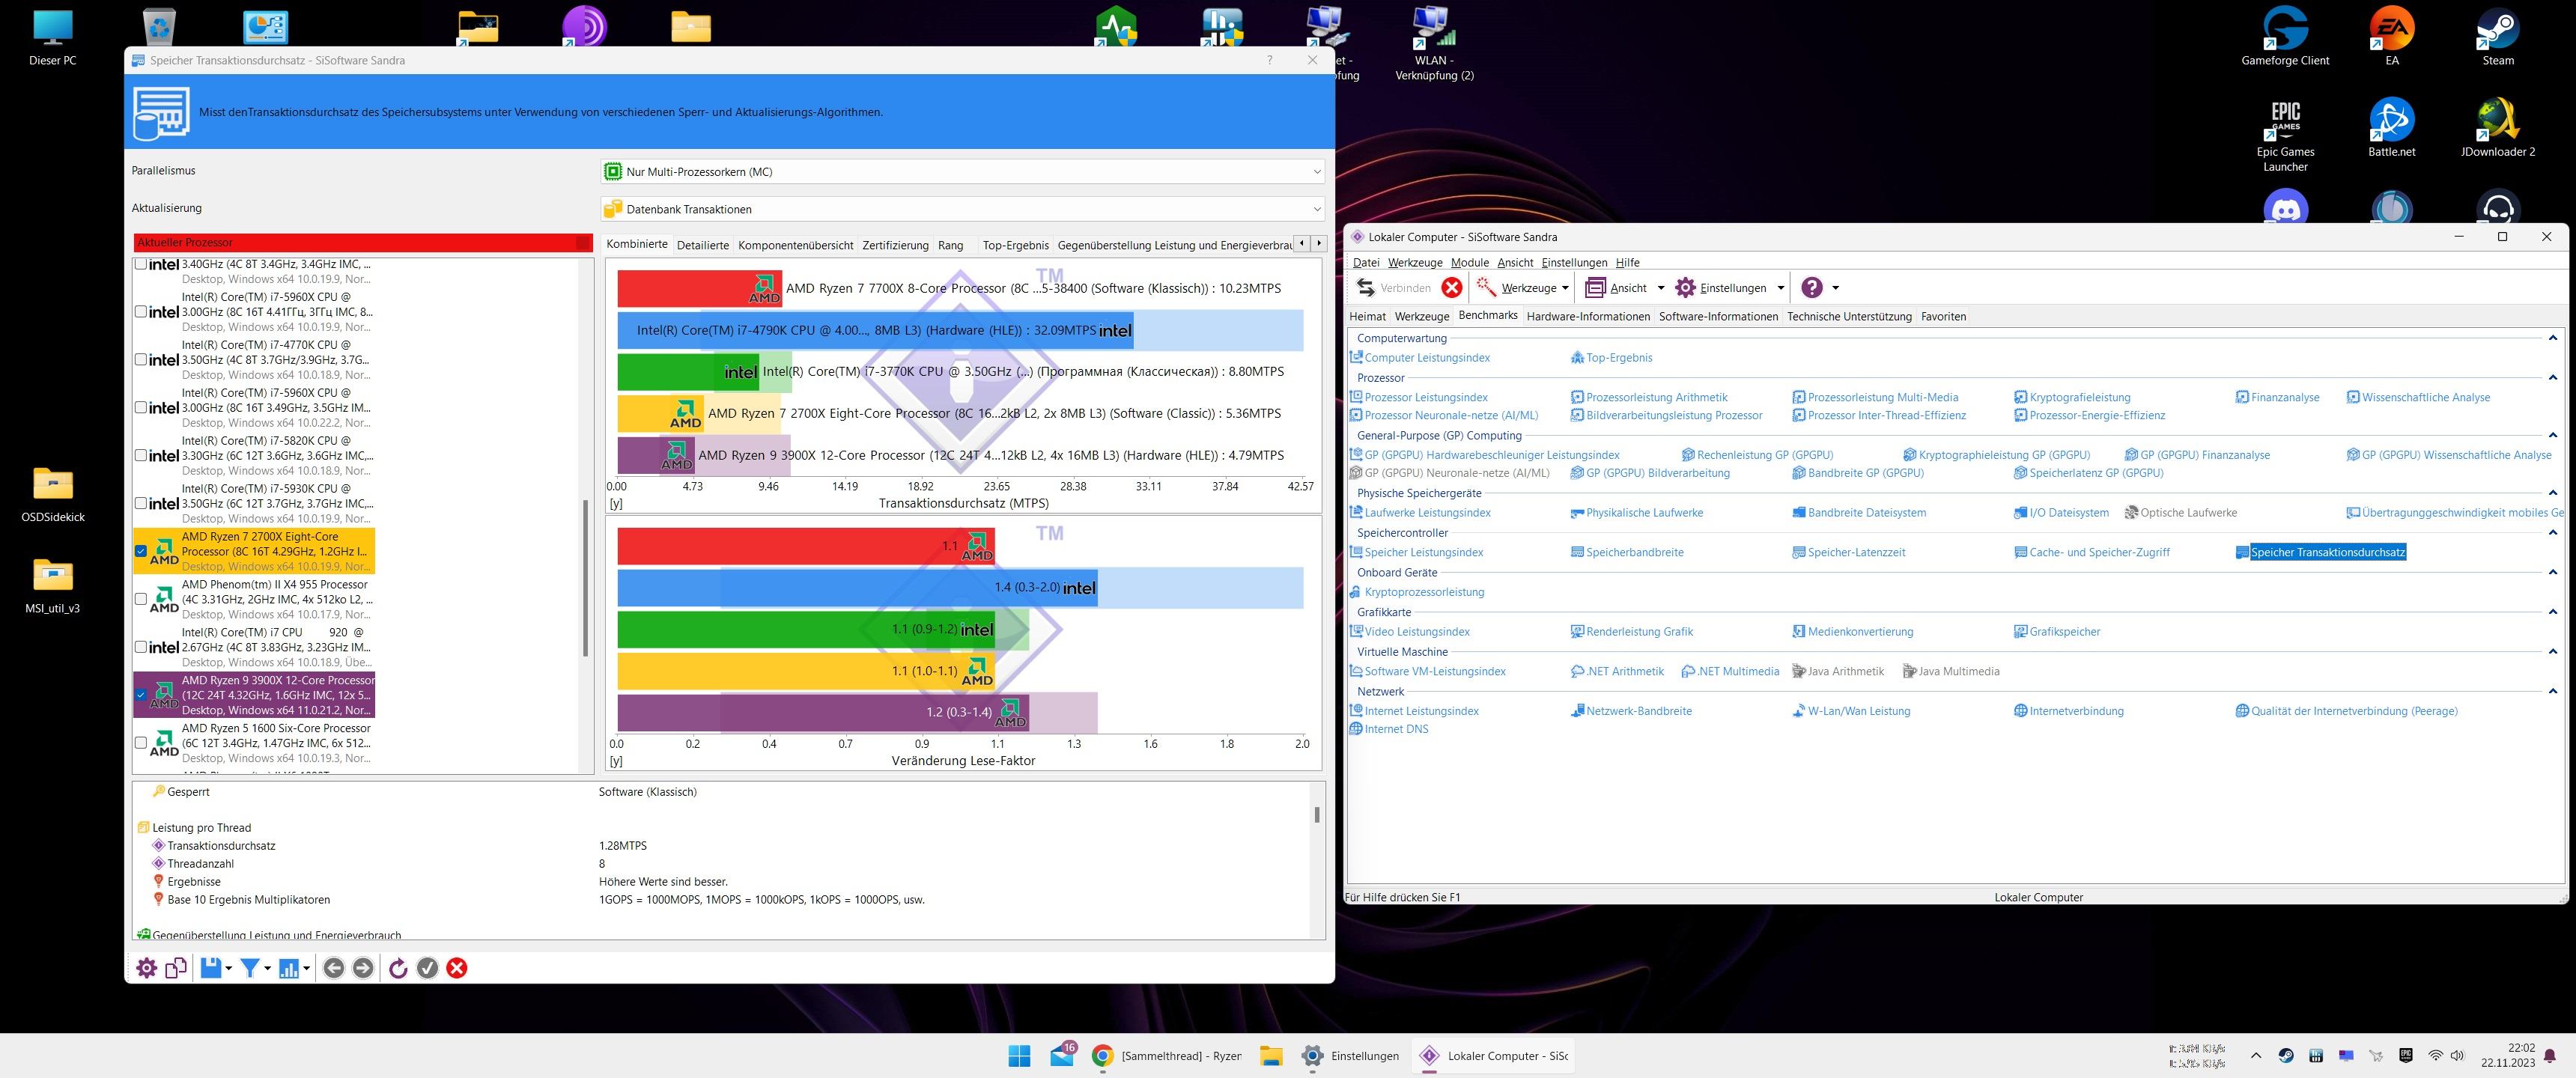Open the Hardware-Informationen tab
The height and width of the screenshot is (1078, 2576).
(1587, 316)
